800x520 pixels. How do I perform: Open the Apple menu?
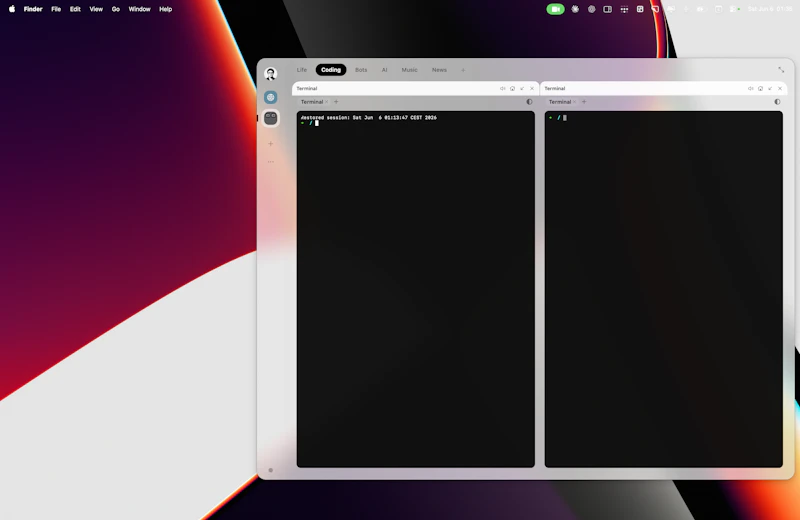click(12, 9)
